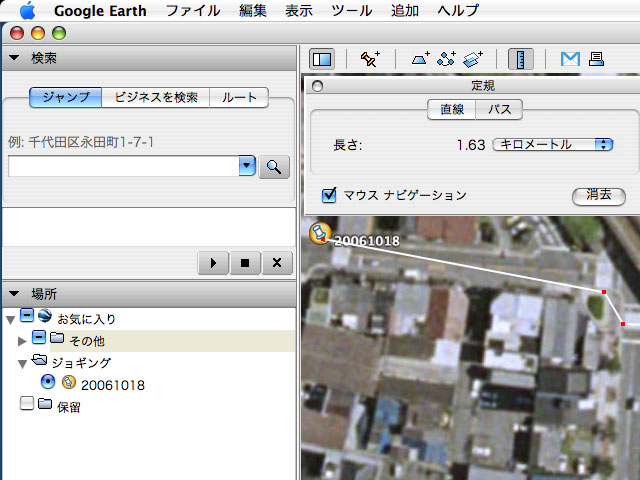Uncheck マウス ナビゲーション checkbox
This screenshot has height=480, width=640.
click(x=329, y=195)
